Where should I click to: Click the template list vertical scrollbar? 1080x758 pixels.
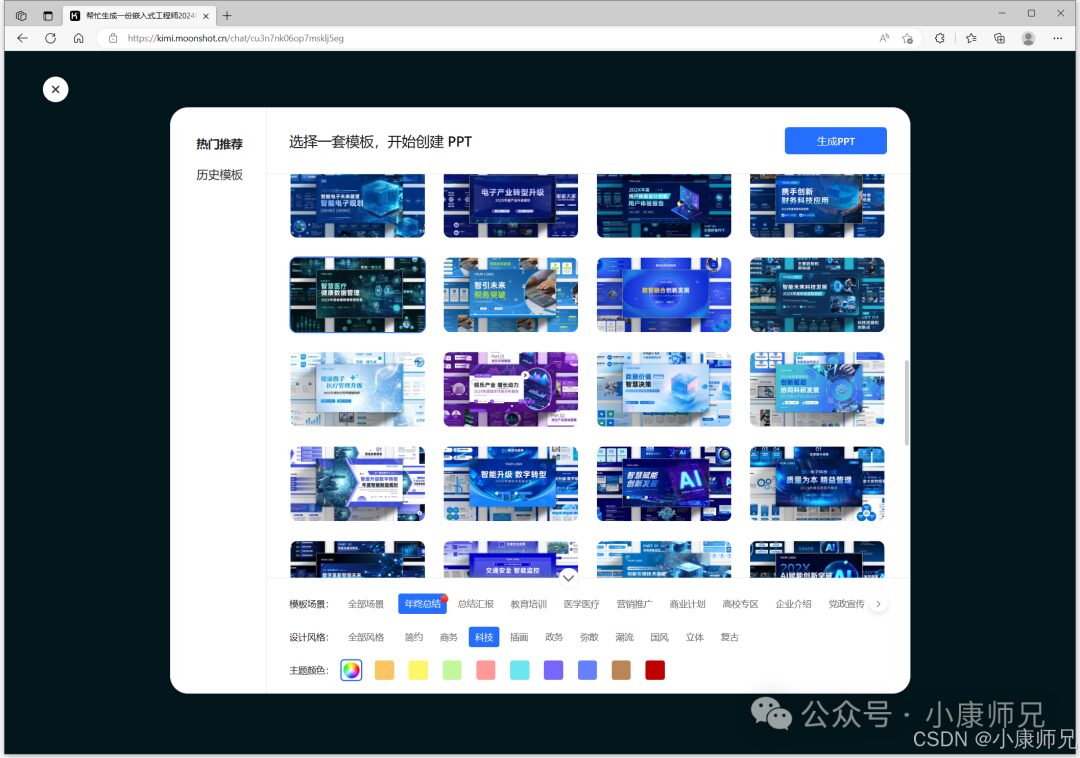pos(906,403)
